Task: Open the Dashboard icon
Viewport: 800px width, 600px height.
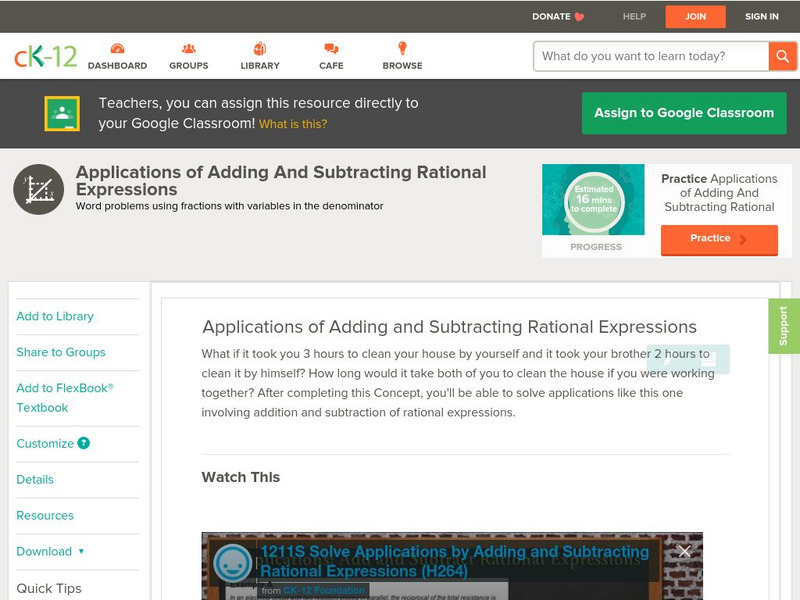Action: pyautogui.click(x=117, y=49)
